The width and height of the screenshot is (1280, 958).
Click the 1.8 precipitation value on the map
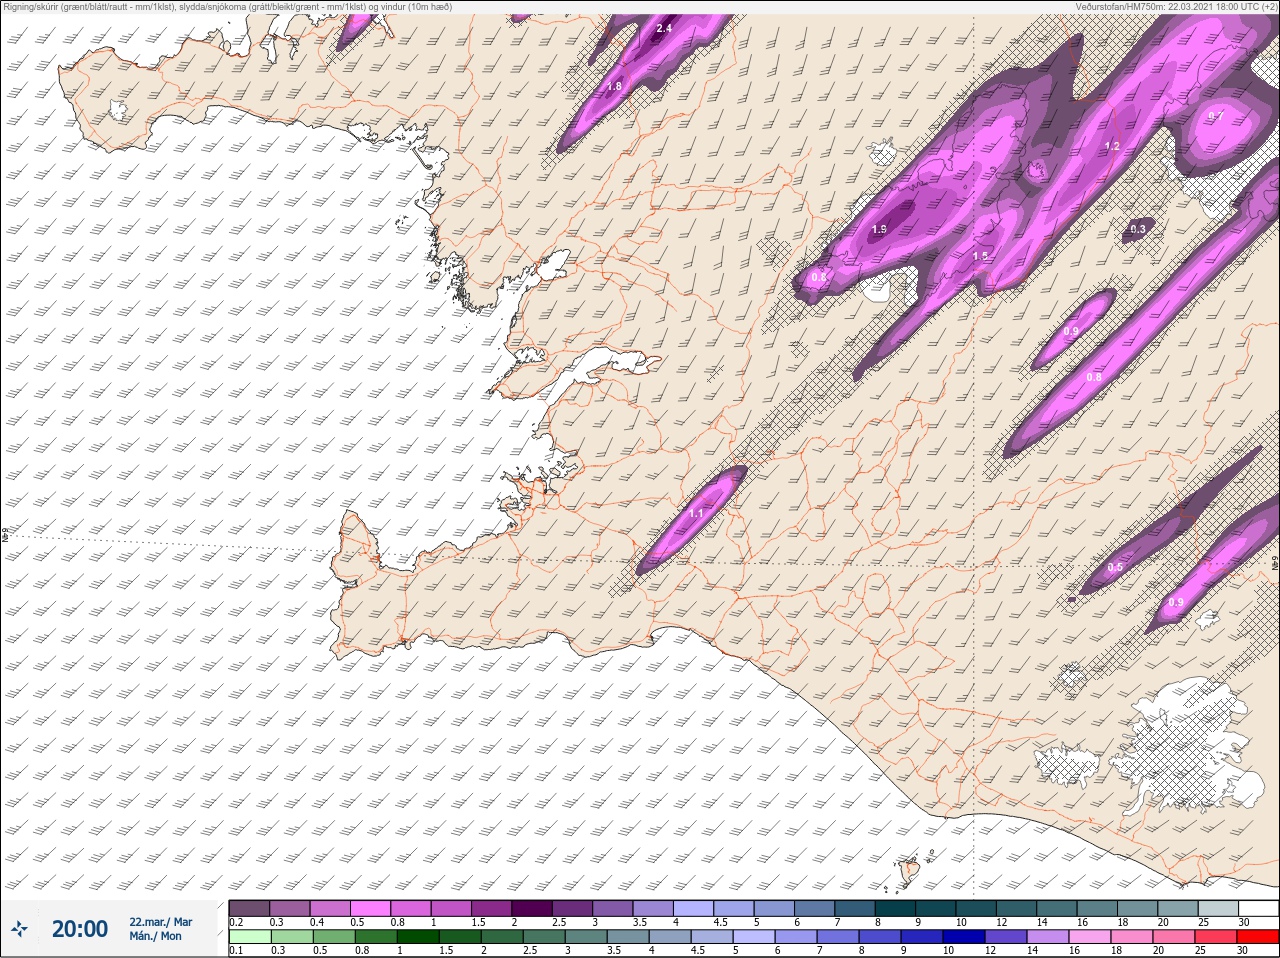[x=614, y=87]
